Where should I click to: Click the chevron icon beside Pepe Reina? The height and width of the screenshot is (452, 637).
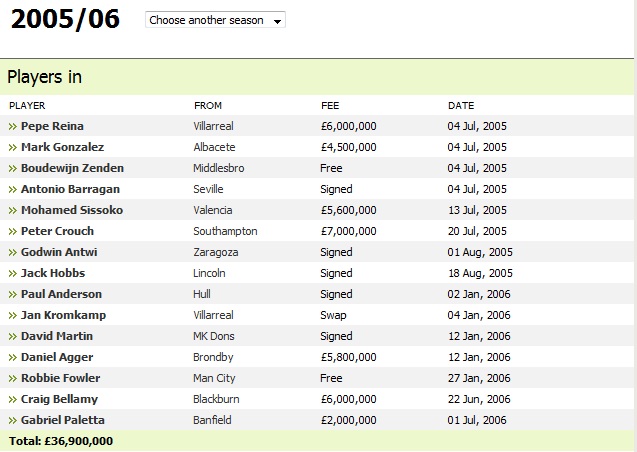pos(13,127)
